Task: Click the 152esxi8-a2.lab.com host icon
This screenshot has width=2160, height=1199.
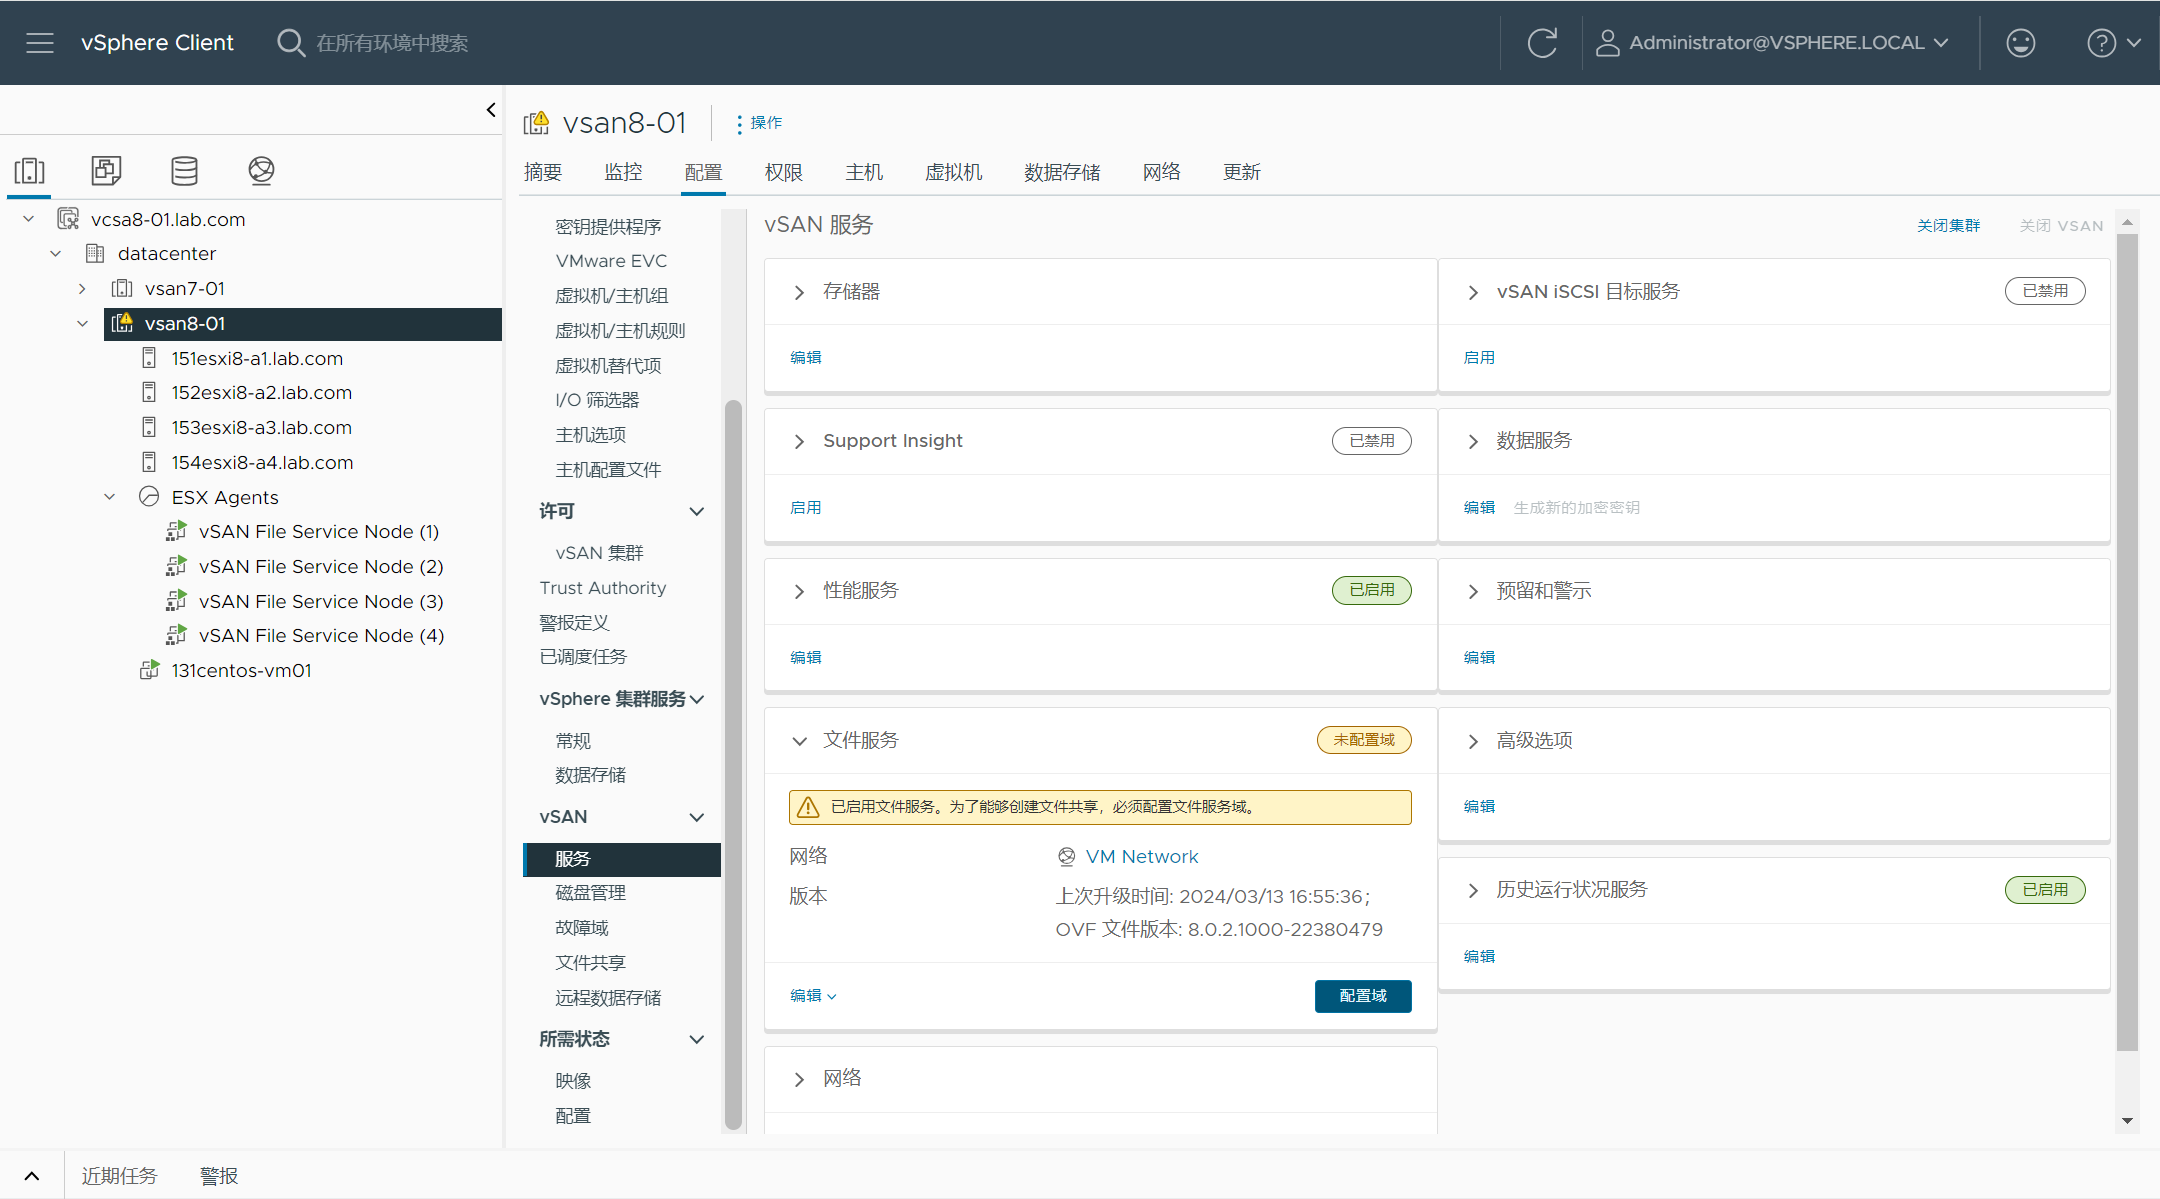Action: [149, 393]
